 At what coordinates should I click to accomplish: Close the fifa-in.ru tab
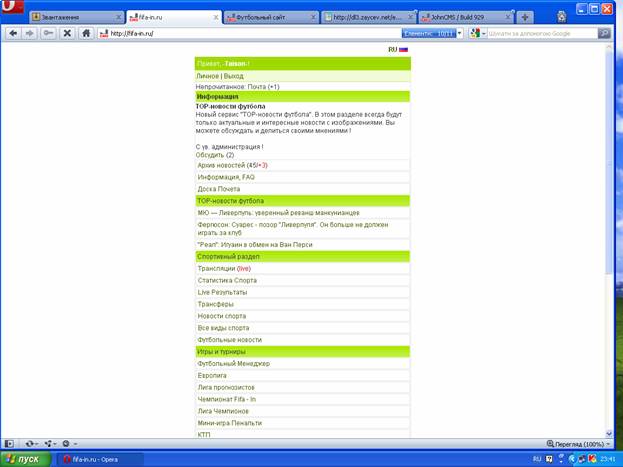(215, 17)
